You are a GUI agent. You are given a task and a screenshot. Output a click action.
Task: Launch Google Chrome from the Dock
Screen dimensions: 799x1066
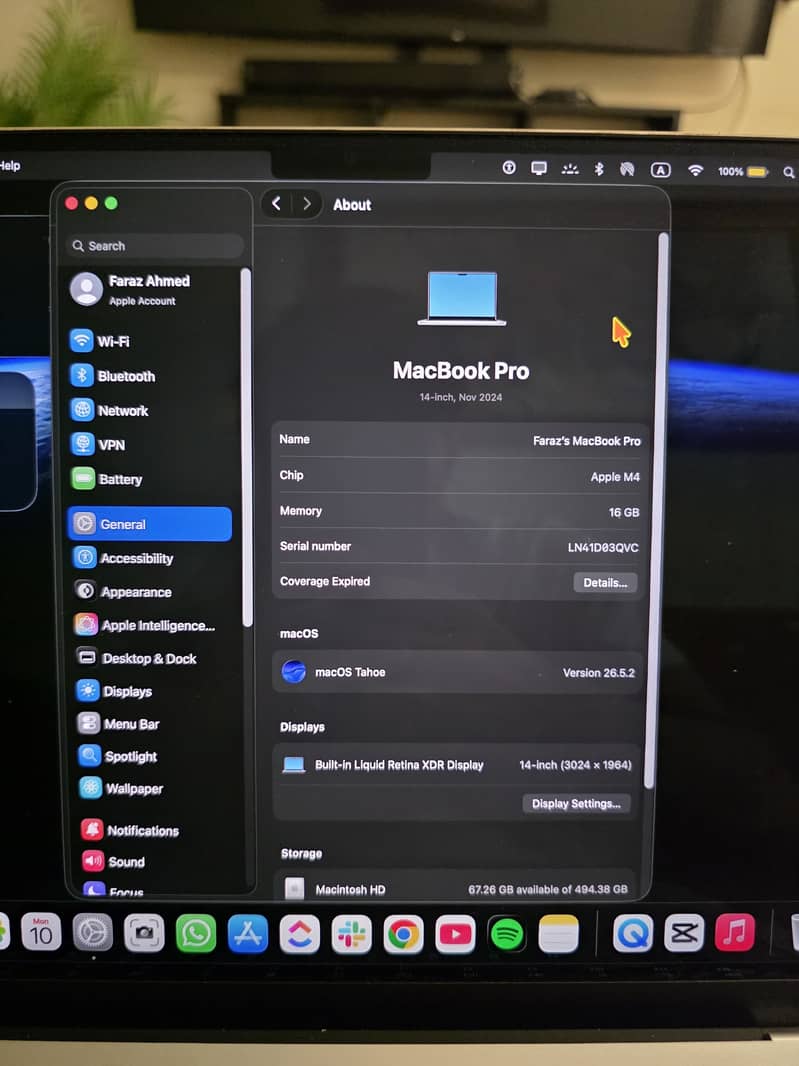(403, 934)
